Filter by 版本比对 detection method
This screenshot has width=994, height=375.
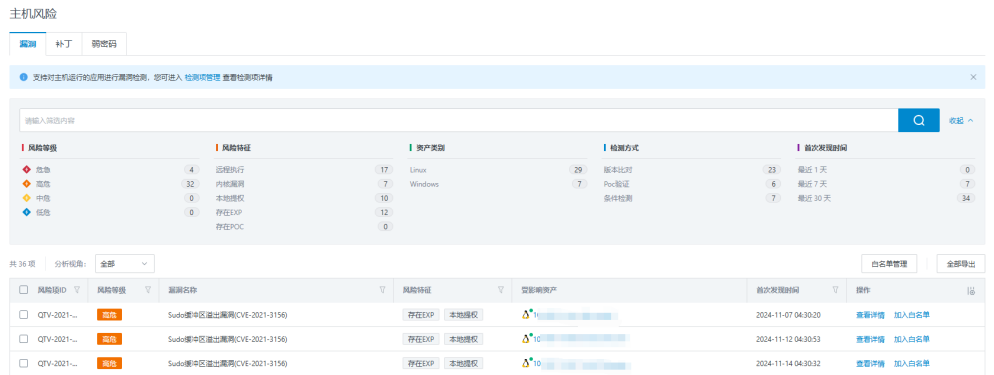(x=617, y=170)
